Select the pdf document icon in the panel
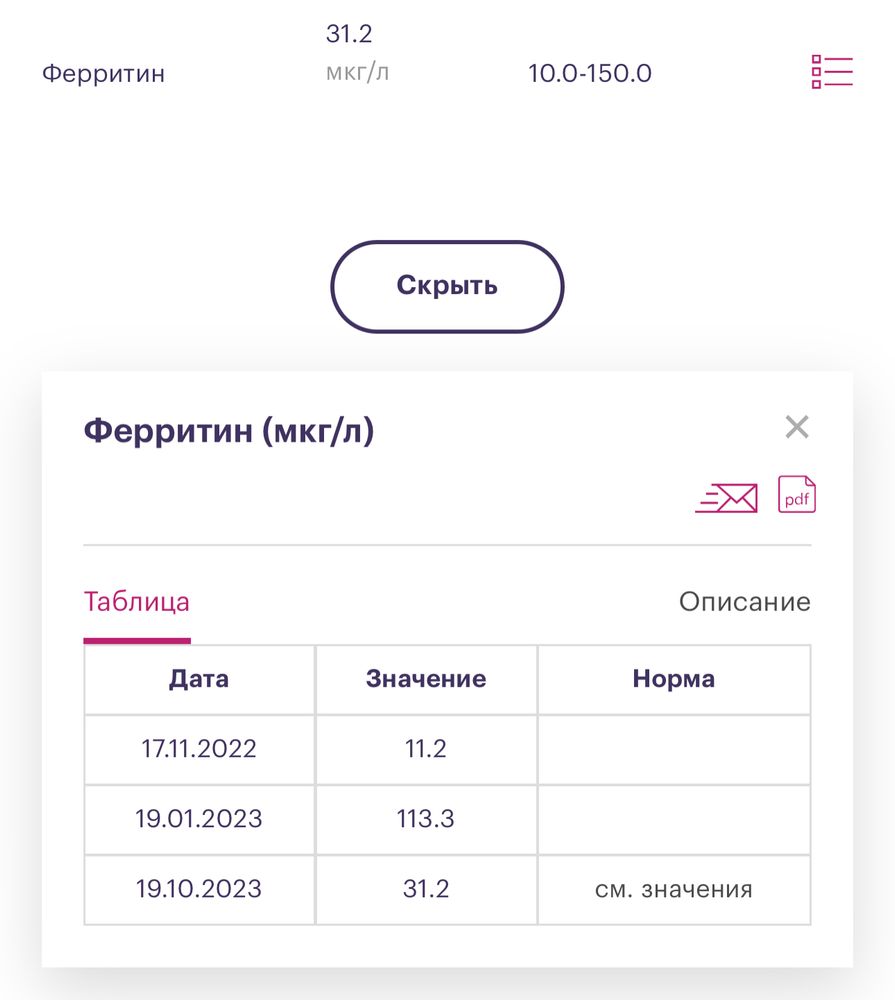This screenshot has height=1000, width=895. tap(797, 494)
